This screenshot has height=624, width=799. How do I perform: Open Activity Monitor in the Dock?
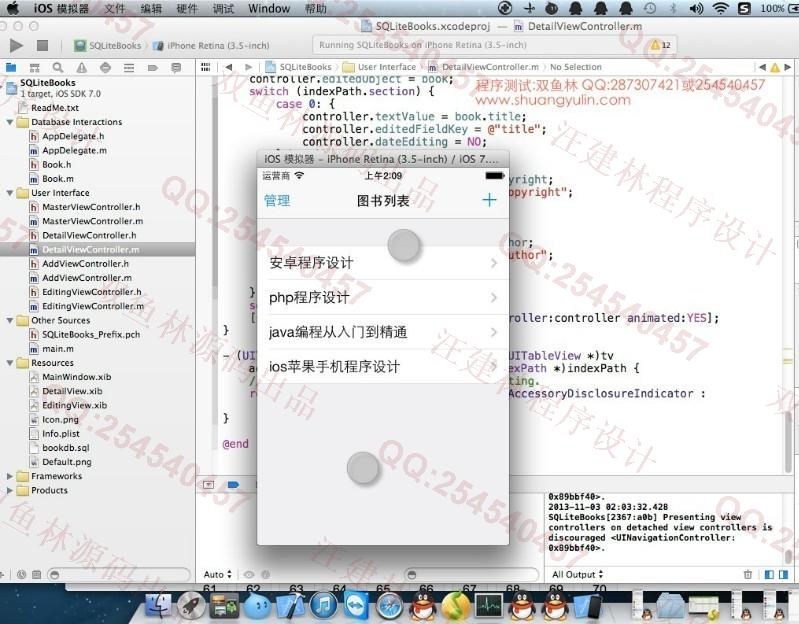(x=489, y=605)
